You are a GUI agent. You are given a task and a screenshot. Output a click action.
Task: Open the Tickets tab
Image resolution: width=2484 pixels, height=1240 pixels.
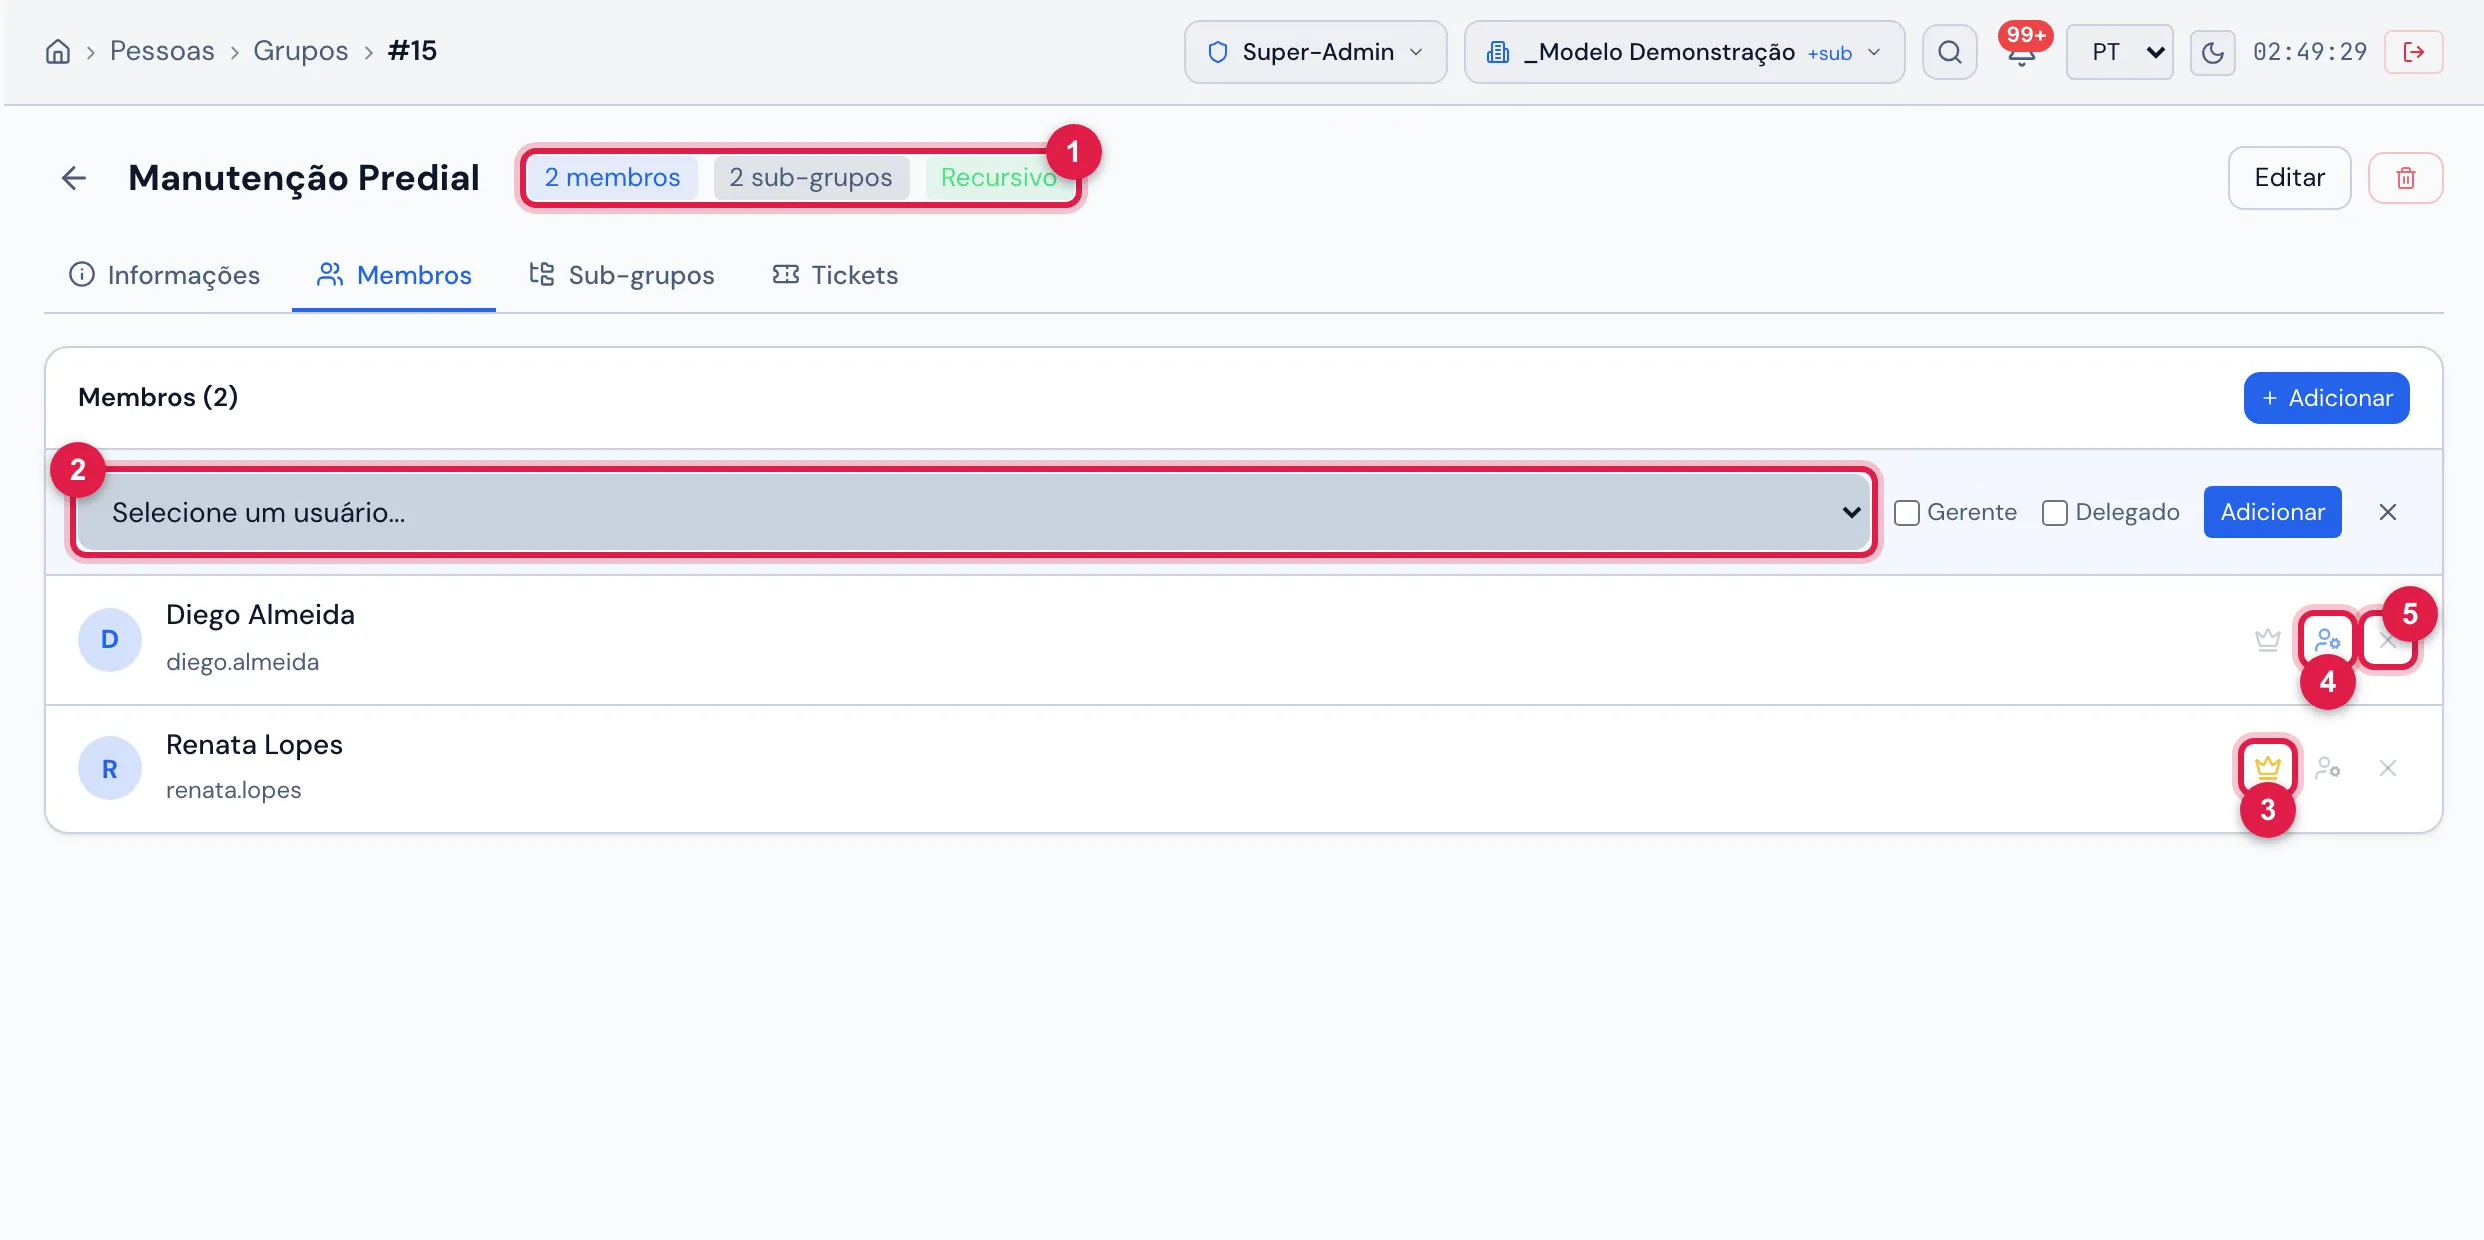point(835,275)
